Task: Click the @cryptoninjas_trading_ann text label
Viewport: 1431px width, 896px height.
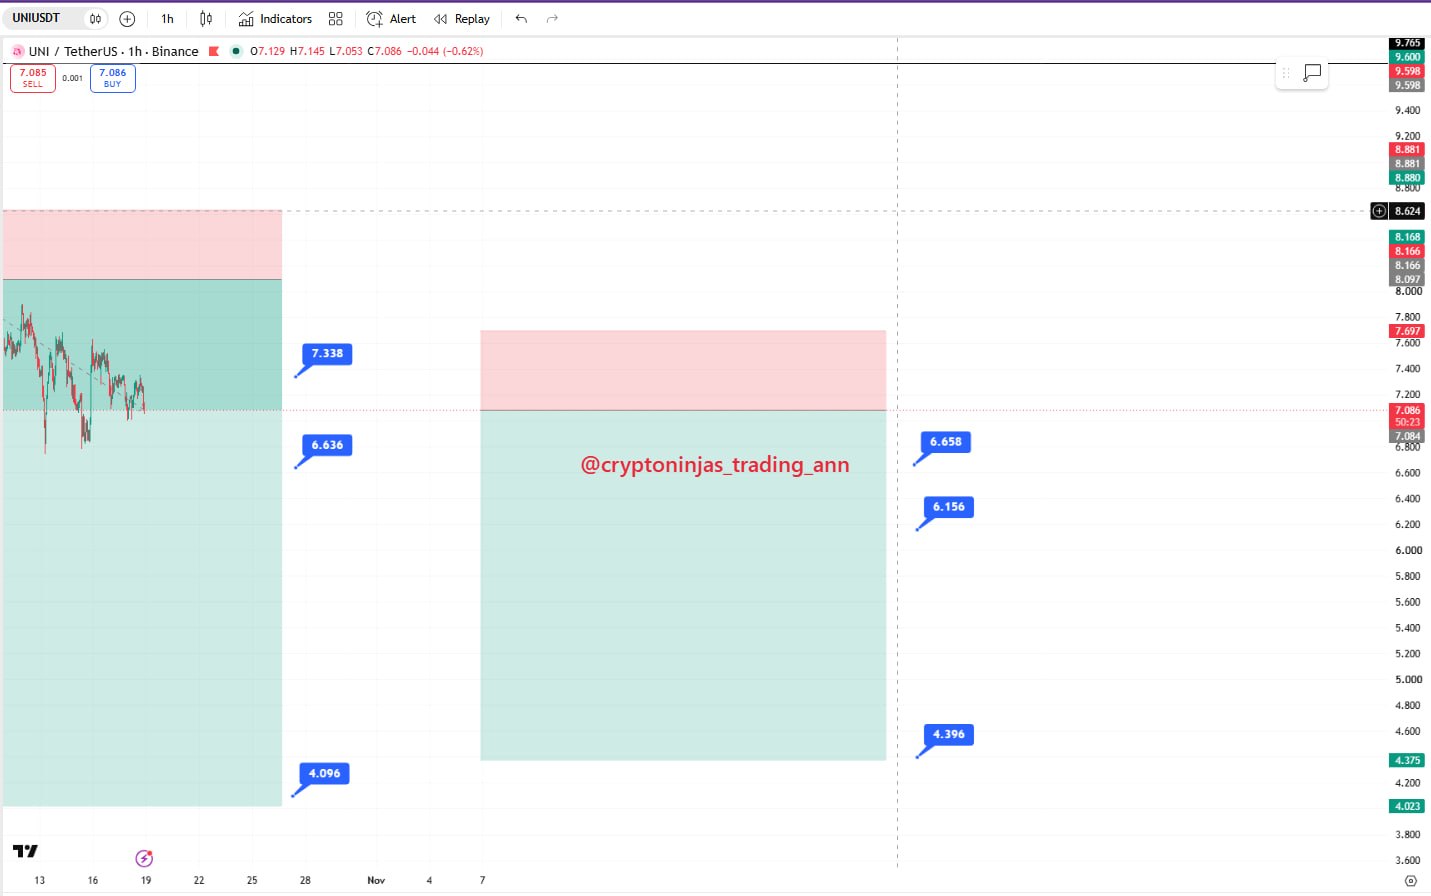Action: click(715, 465)
